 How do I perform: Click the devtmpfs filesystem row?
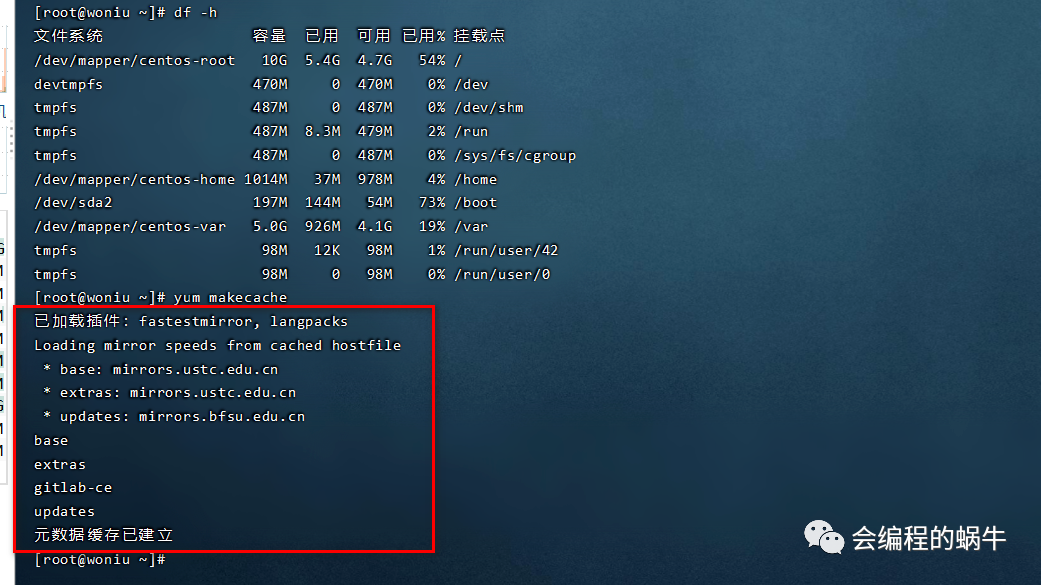pyautogui.click(x=262, y=84)
